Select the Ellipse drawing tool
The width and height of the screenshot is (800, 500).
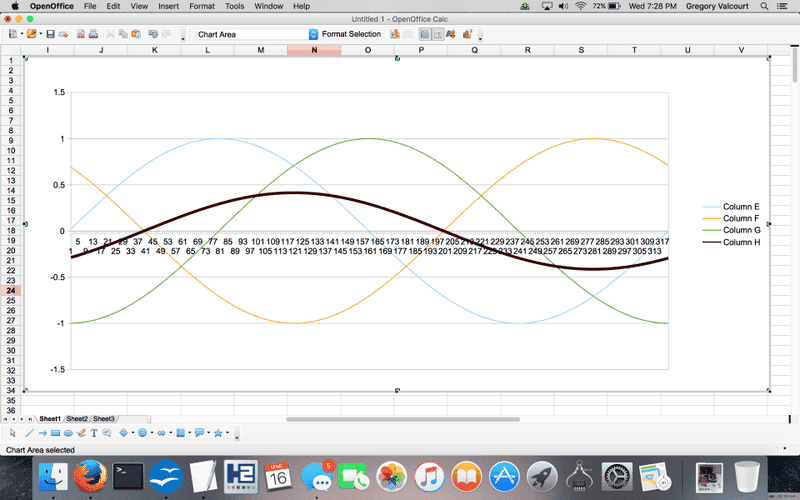click(x=68, y=433)
